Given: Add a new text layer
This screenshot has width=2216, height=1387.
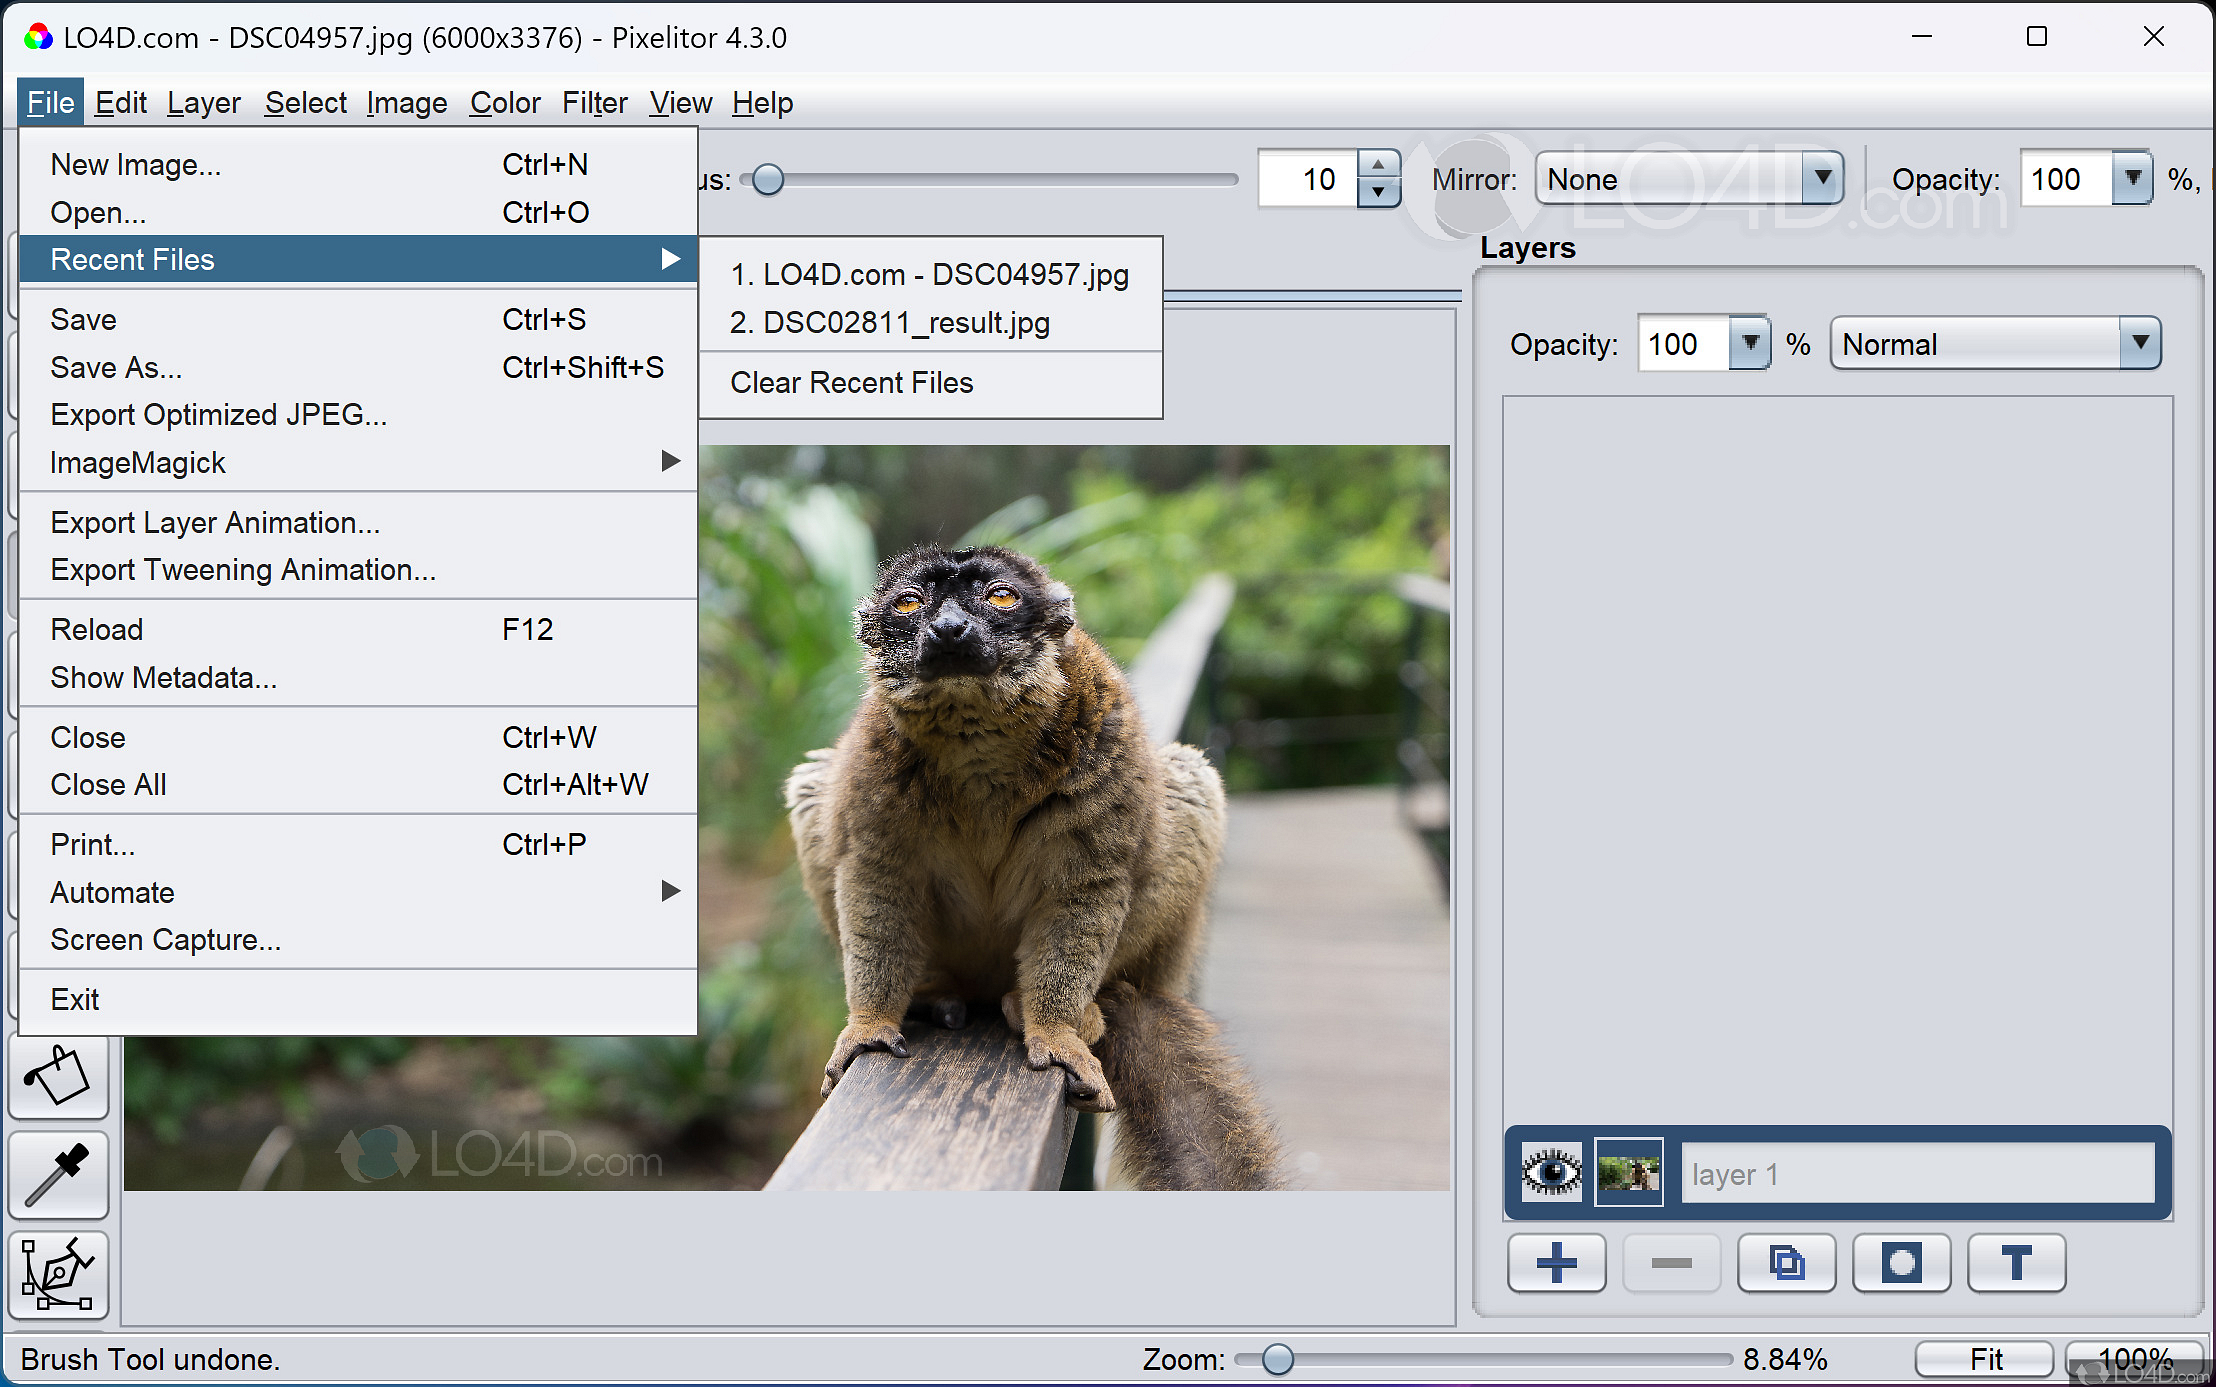Looking at the screenshot, I should (2017, 1263).
